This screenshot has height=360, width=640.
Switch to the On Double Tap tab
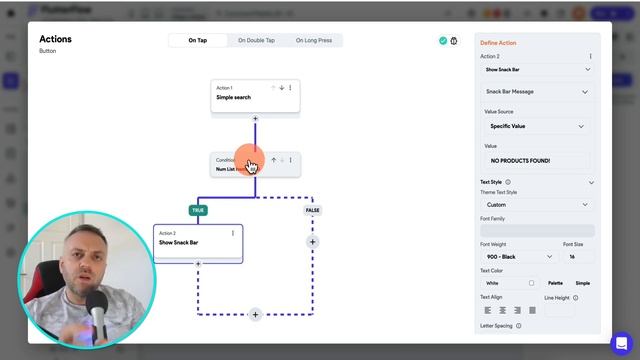[x=256, y=40]
